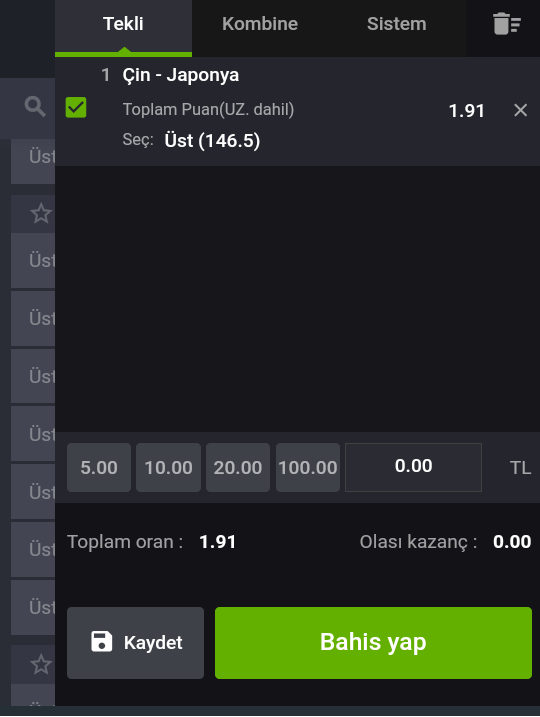Viewport: 540px width, 717px height.
Task: Click the search magnifier icon
Action: coord(35,107)
